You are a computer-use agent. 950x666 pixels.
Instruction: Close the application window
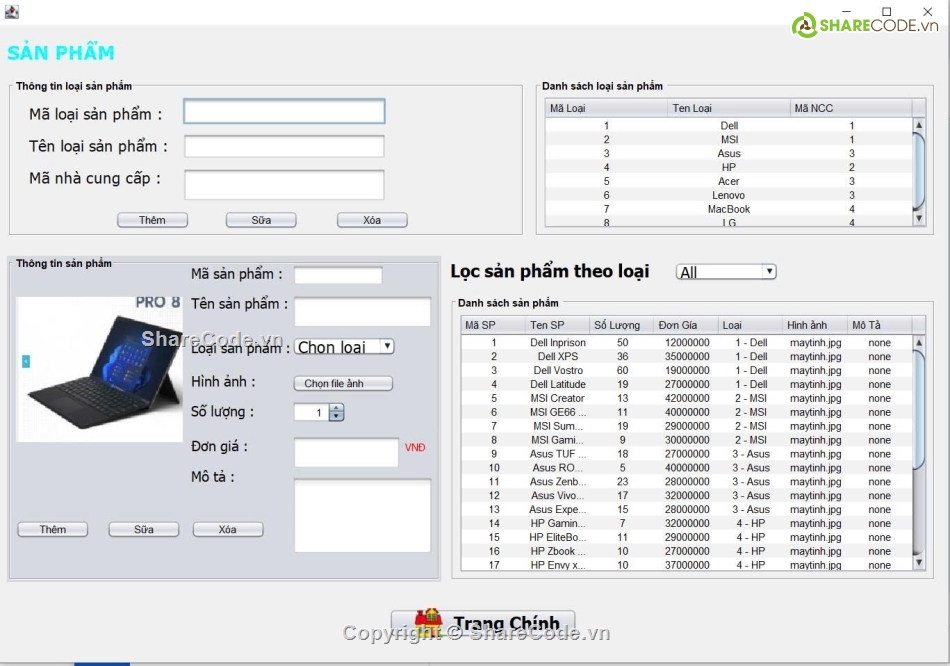[928, 12]
